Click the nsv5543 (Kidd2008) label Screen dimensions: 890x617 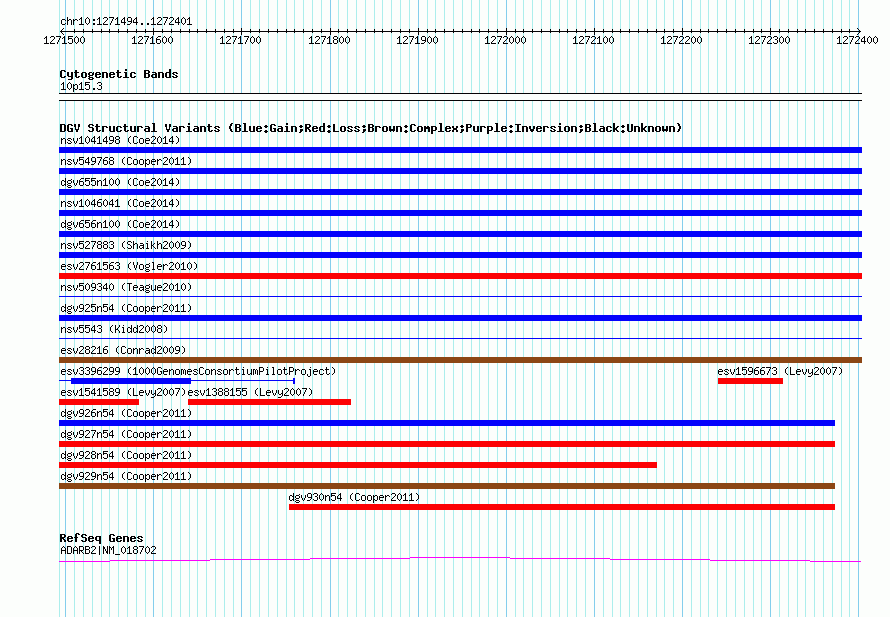coord(114,329)
